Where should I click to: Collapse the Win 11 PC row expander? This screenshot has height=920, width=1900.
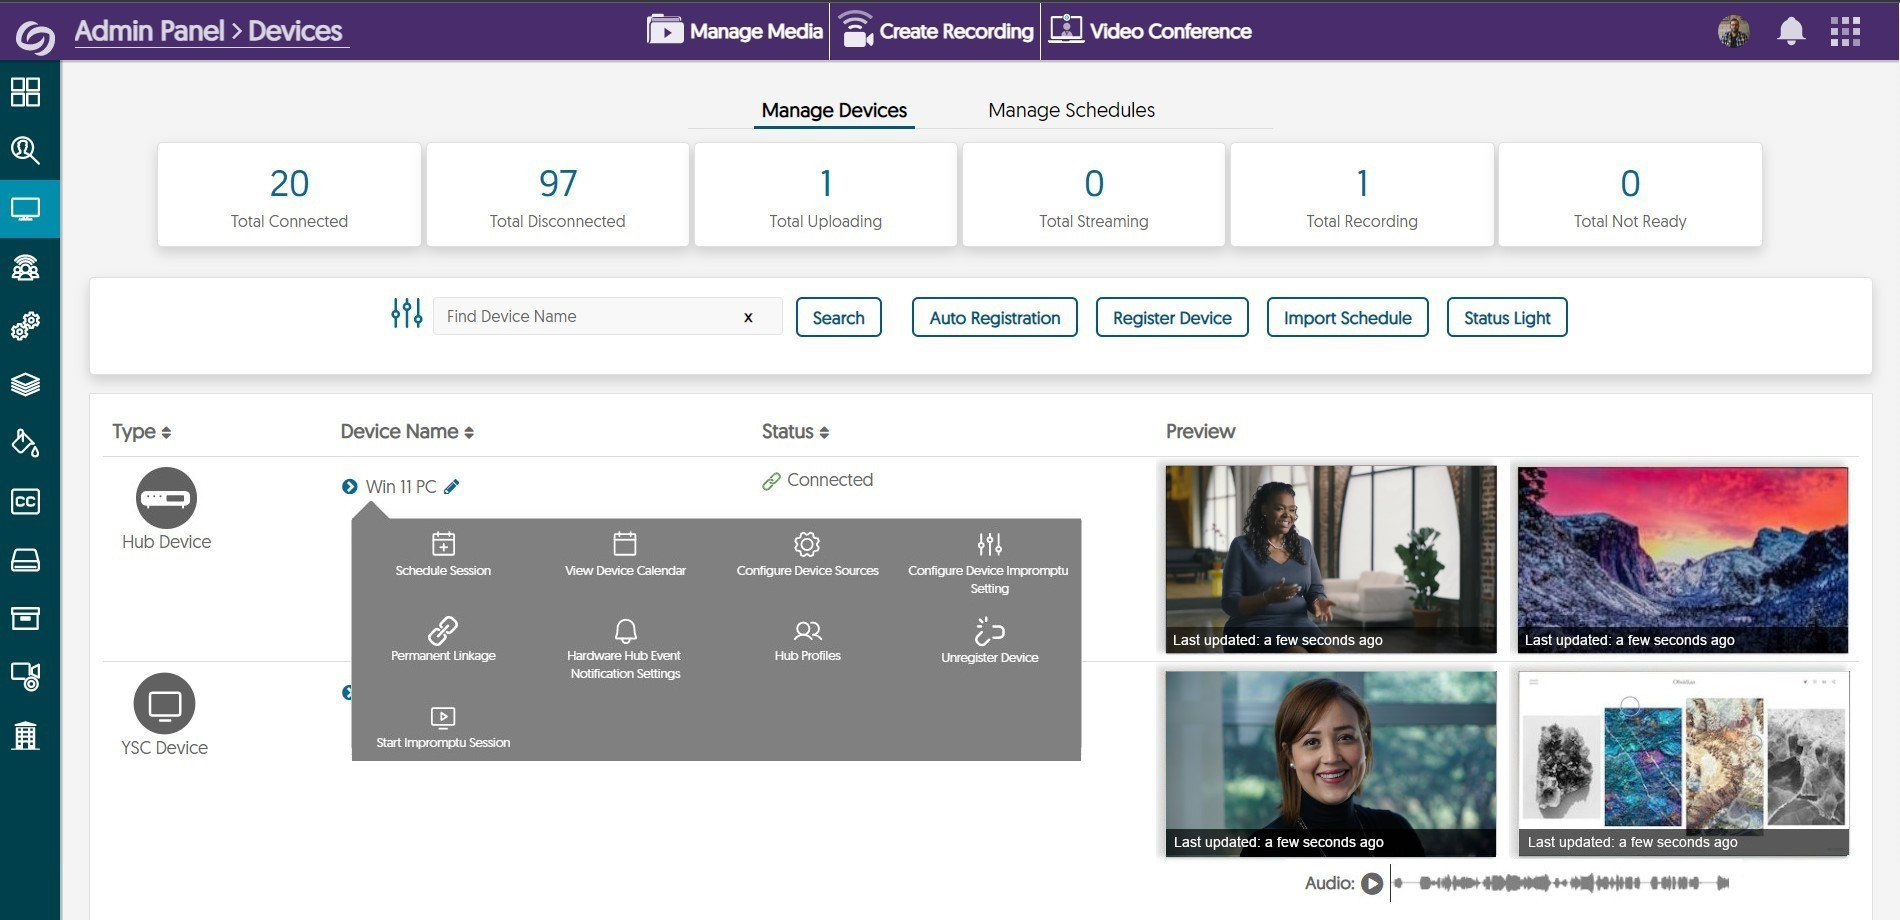coord(349,487)
